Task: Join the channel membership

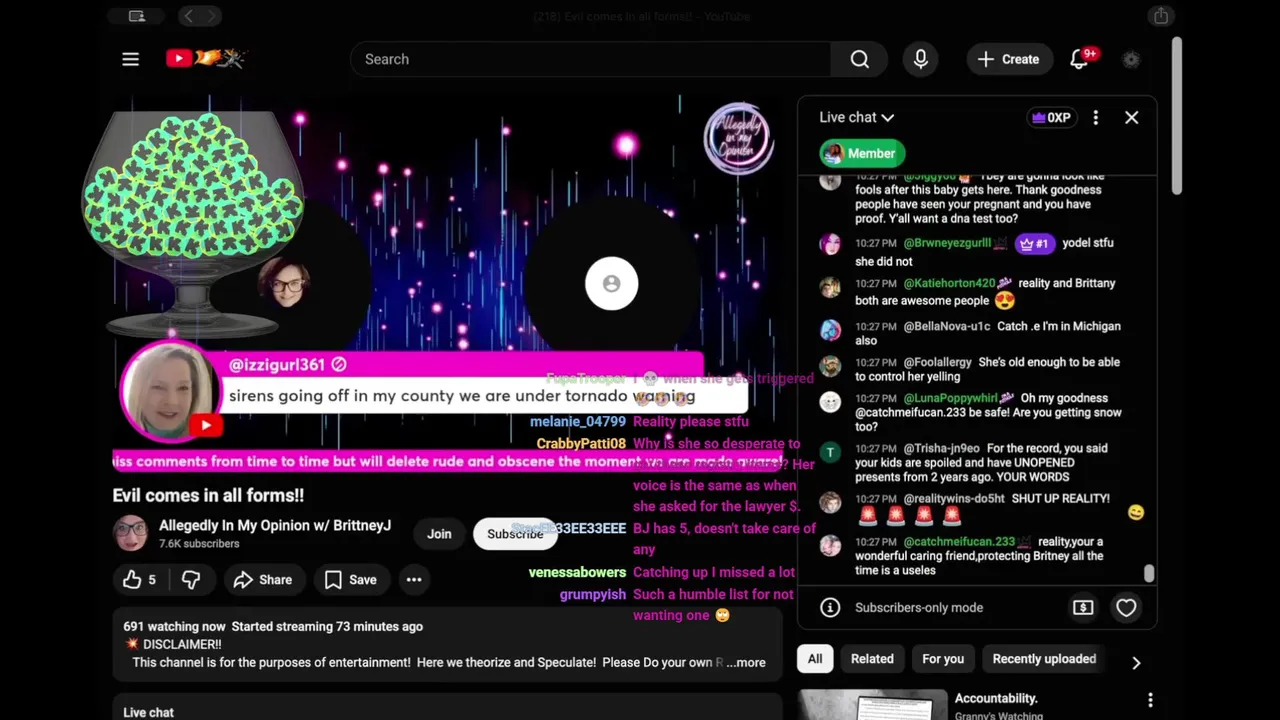Action: [439, 533]
